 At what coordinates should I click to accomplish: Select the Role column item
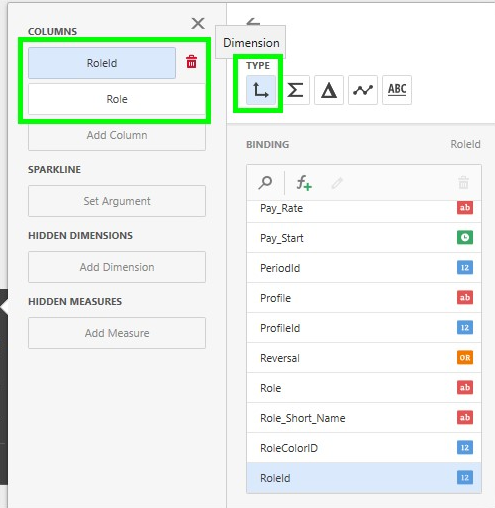click(x=117, y=99)
